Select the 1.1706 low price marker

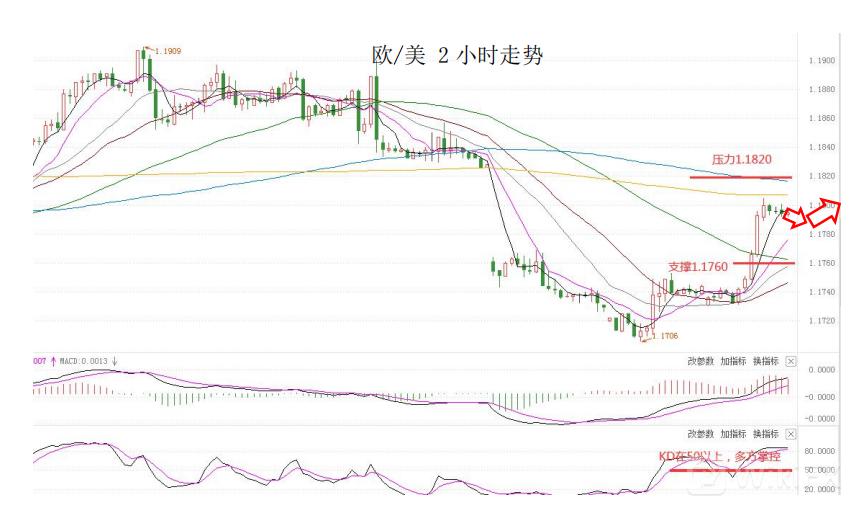(663, 336)
